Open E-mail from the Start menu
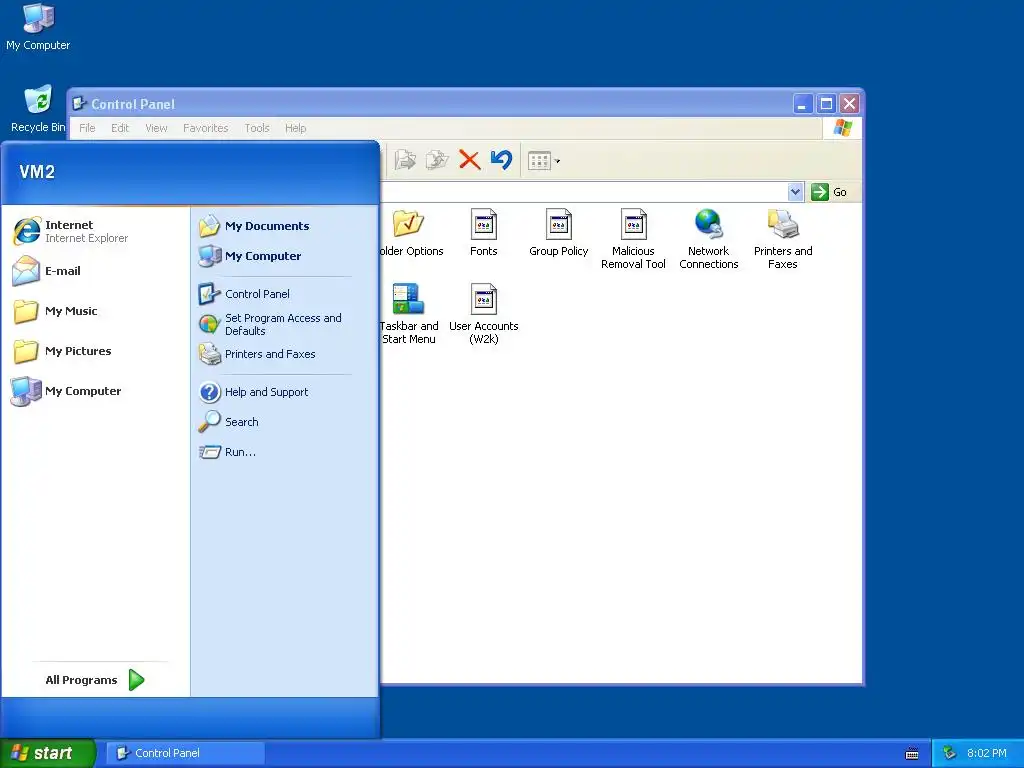The height and width of the screenshot is (768, 1024). [x=47, y=271]
